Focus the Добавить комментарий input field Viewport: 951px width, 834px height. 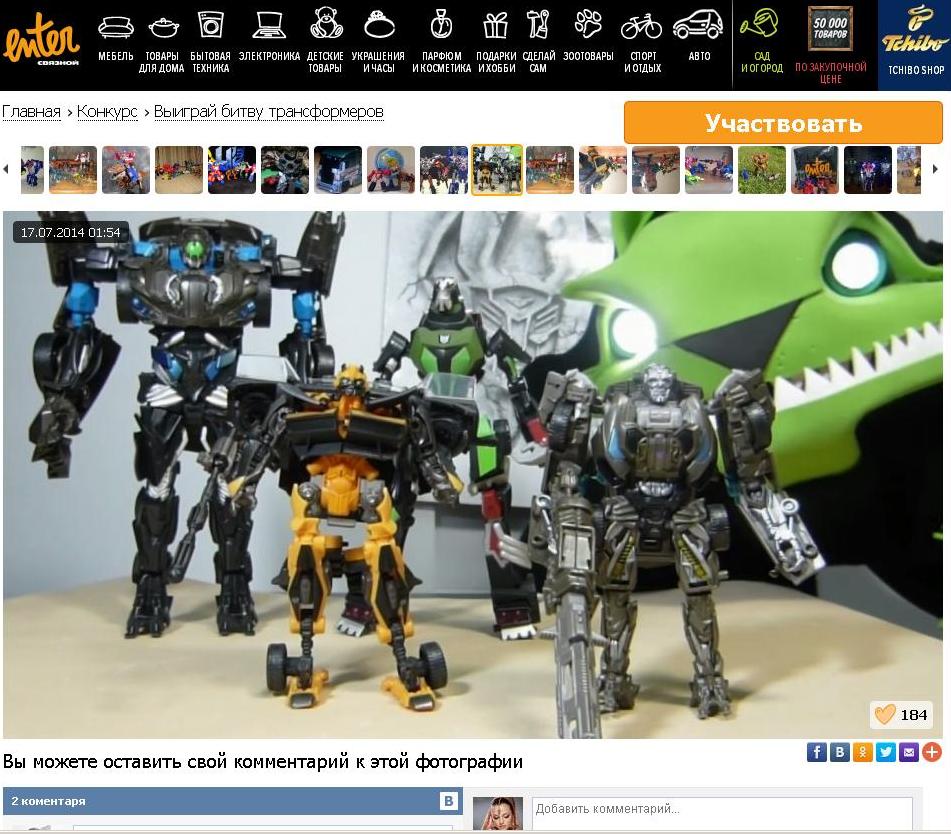pyautogui.click(x=722, y=813)
